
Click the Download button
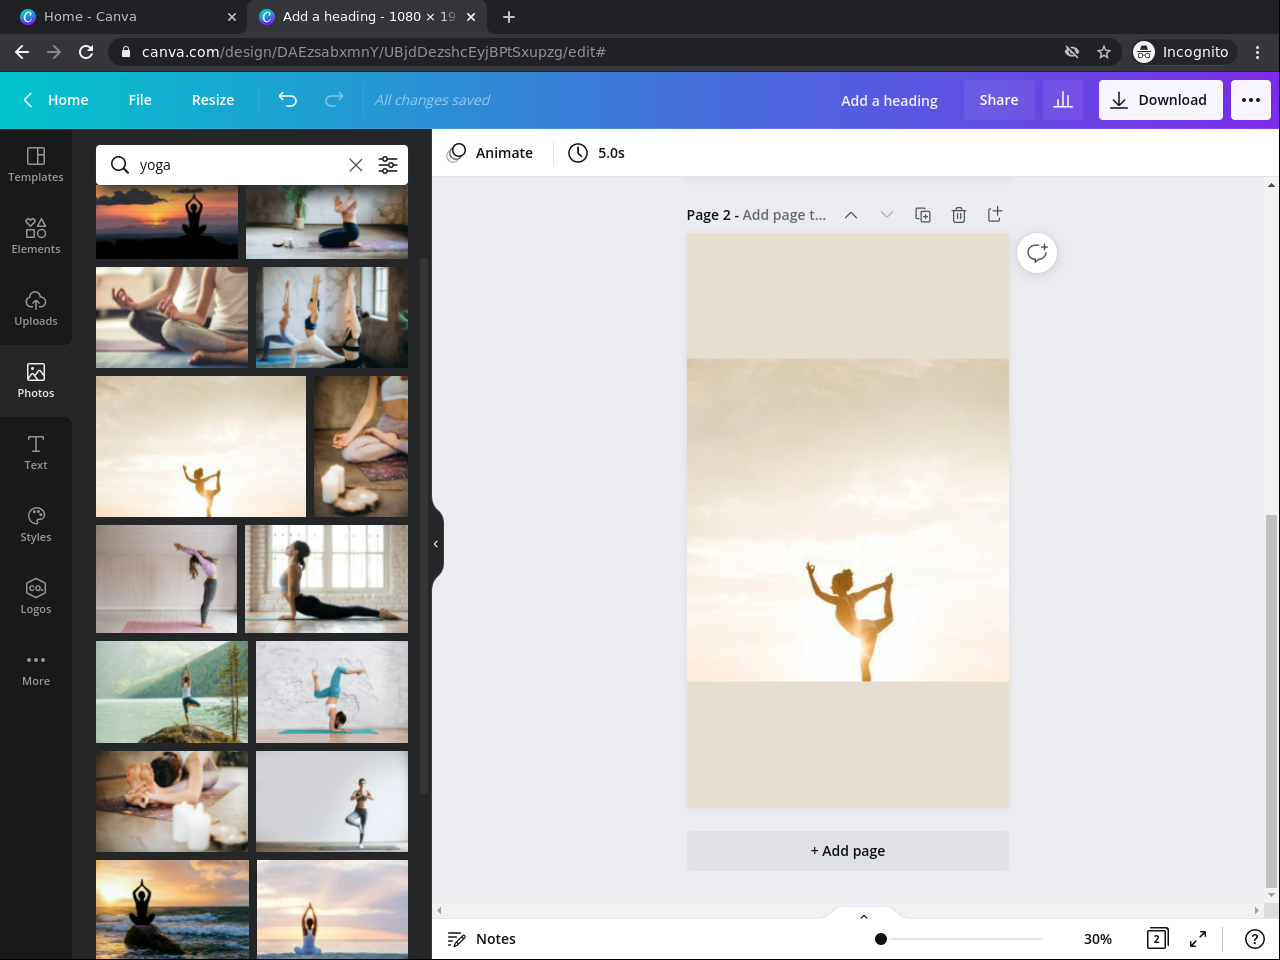(1161, 100)
